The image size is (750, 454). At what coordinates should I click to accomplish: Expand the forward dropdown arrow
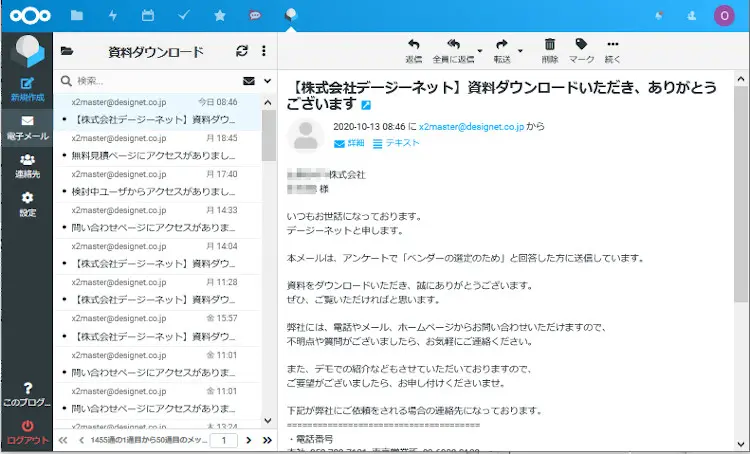point(520,51)
